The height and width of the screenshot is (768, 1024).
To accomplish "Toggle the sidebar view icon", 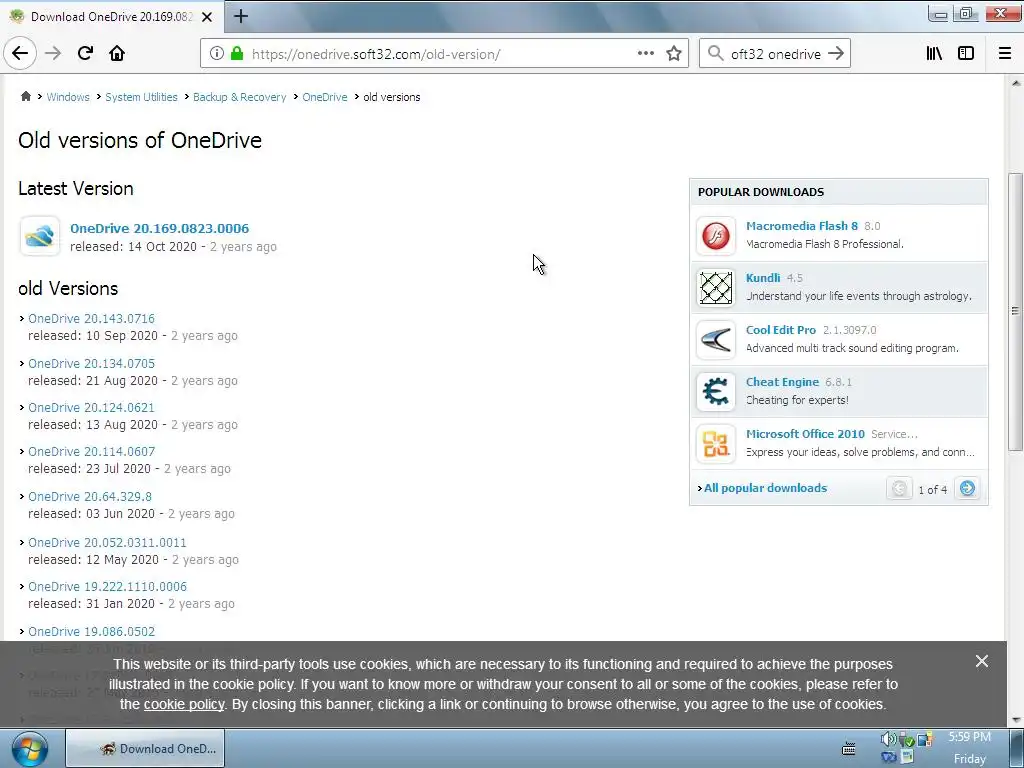I will pyautogui.click(x=966, y=54).
